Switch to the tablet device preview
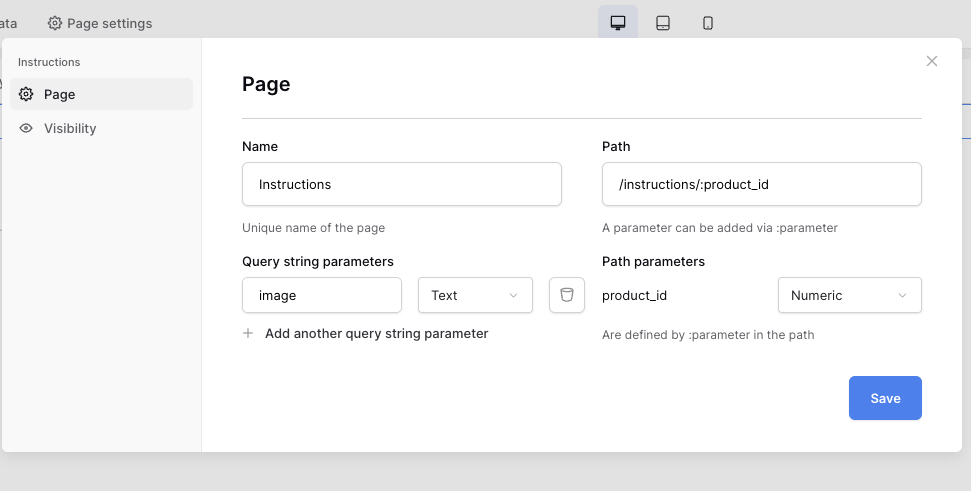The height and width of the screenshot is (491, 971). (663, 23)
